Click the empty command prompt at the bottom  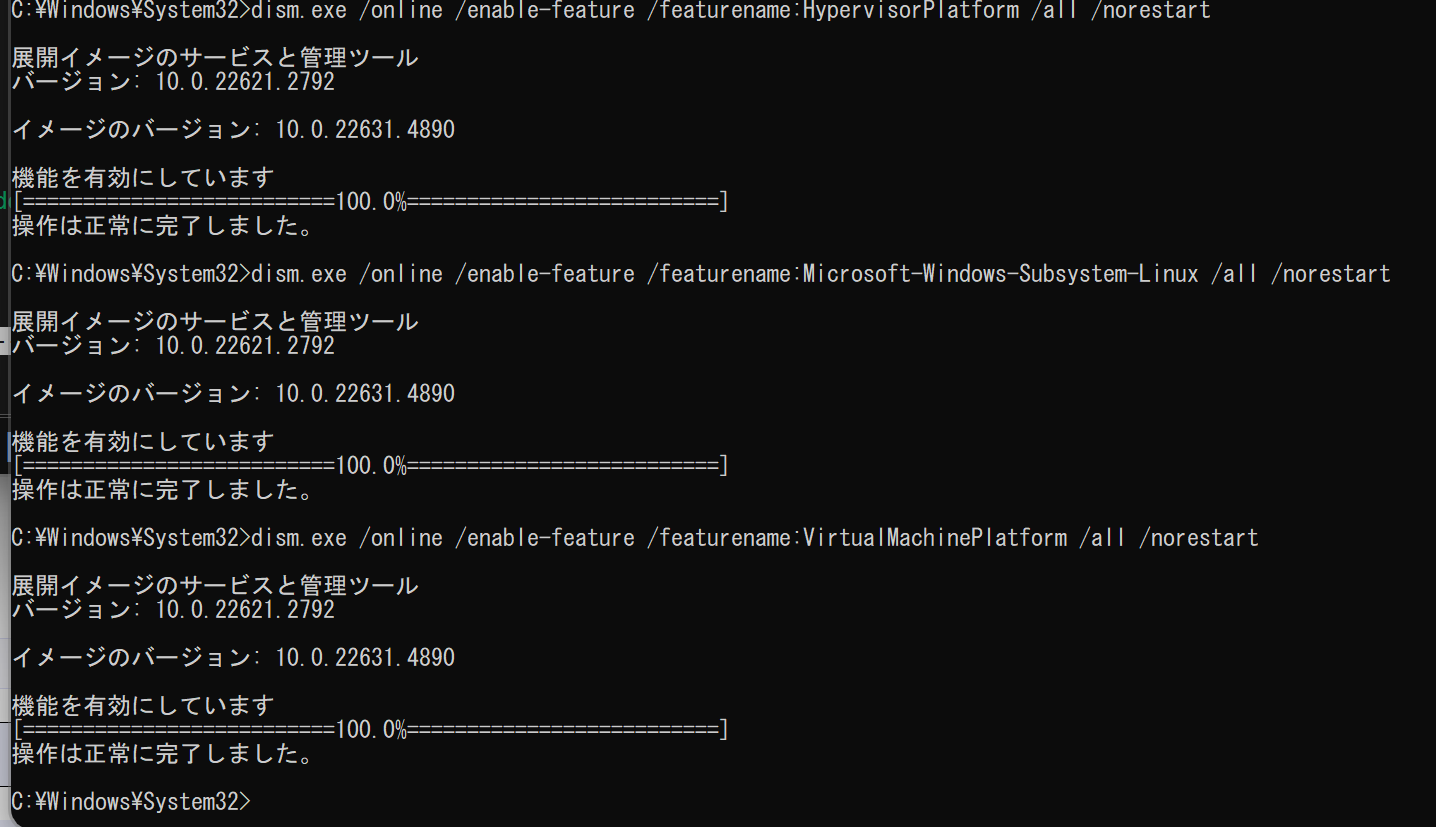[x=131, y=802]
